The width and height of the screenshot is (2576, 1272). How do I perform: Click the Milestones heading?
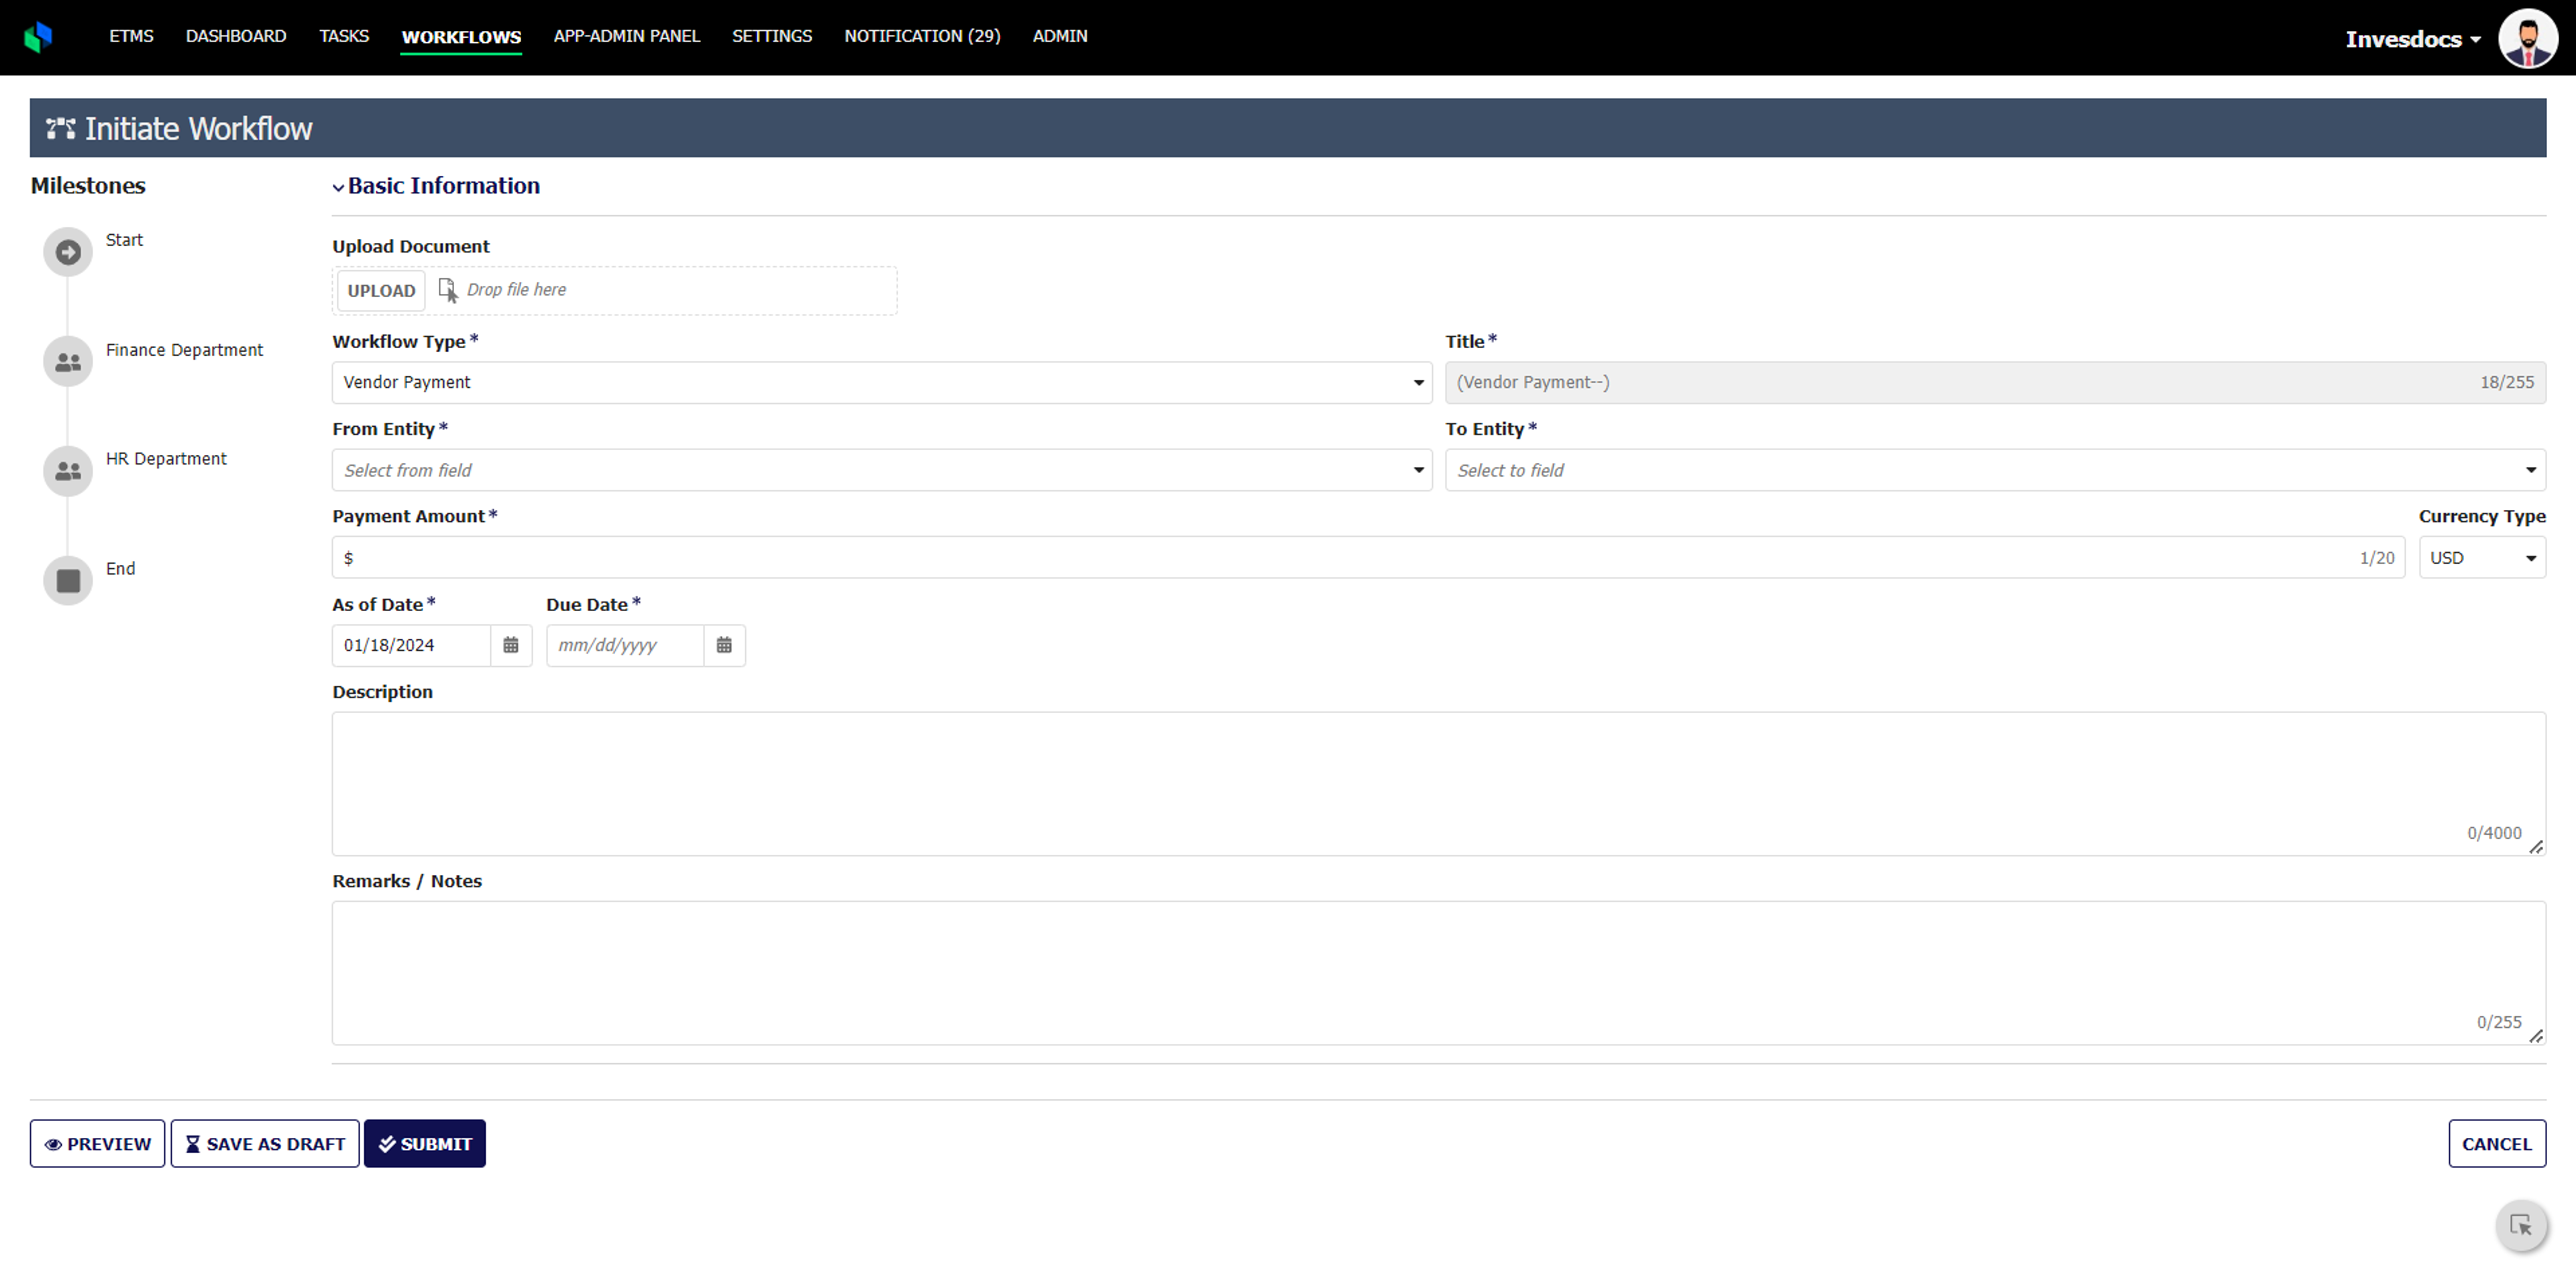[88, 186]
